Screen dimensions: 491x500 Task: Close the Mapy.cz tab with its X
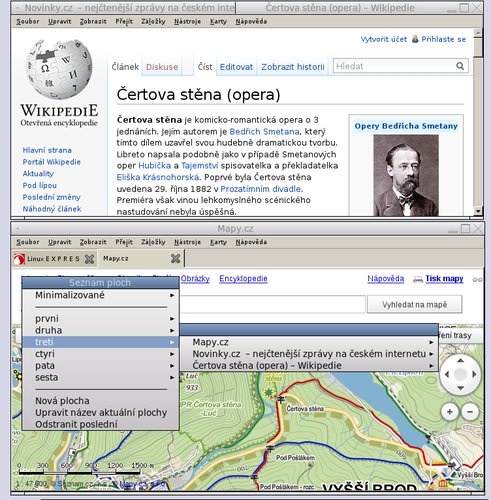(175, 258)
